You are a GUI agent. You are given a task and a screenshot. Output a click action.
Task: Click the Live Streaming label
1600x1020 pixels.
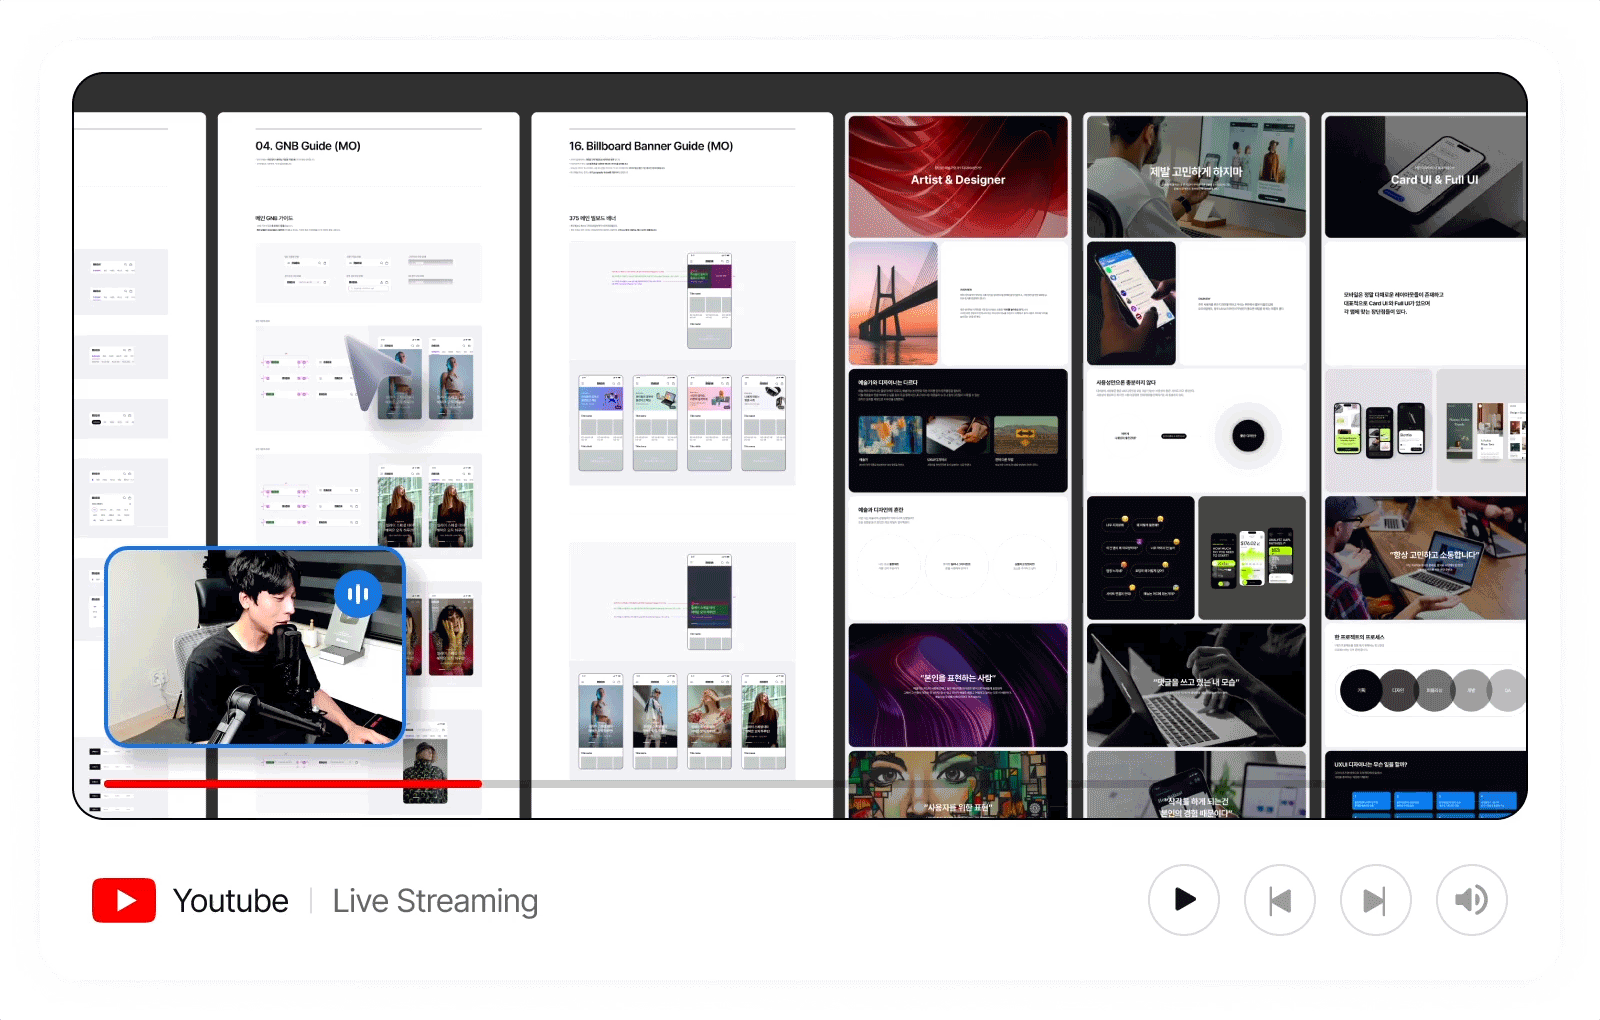click(435, 901)
